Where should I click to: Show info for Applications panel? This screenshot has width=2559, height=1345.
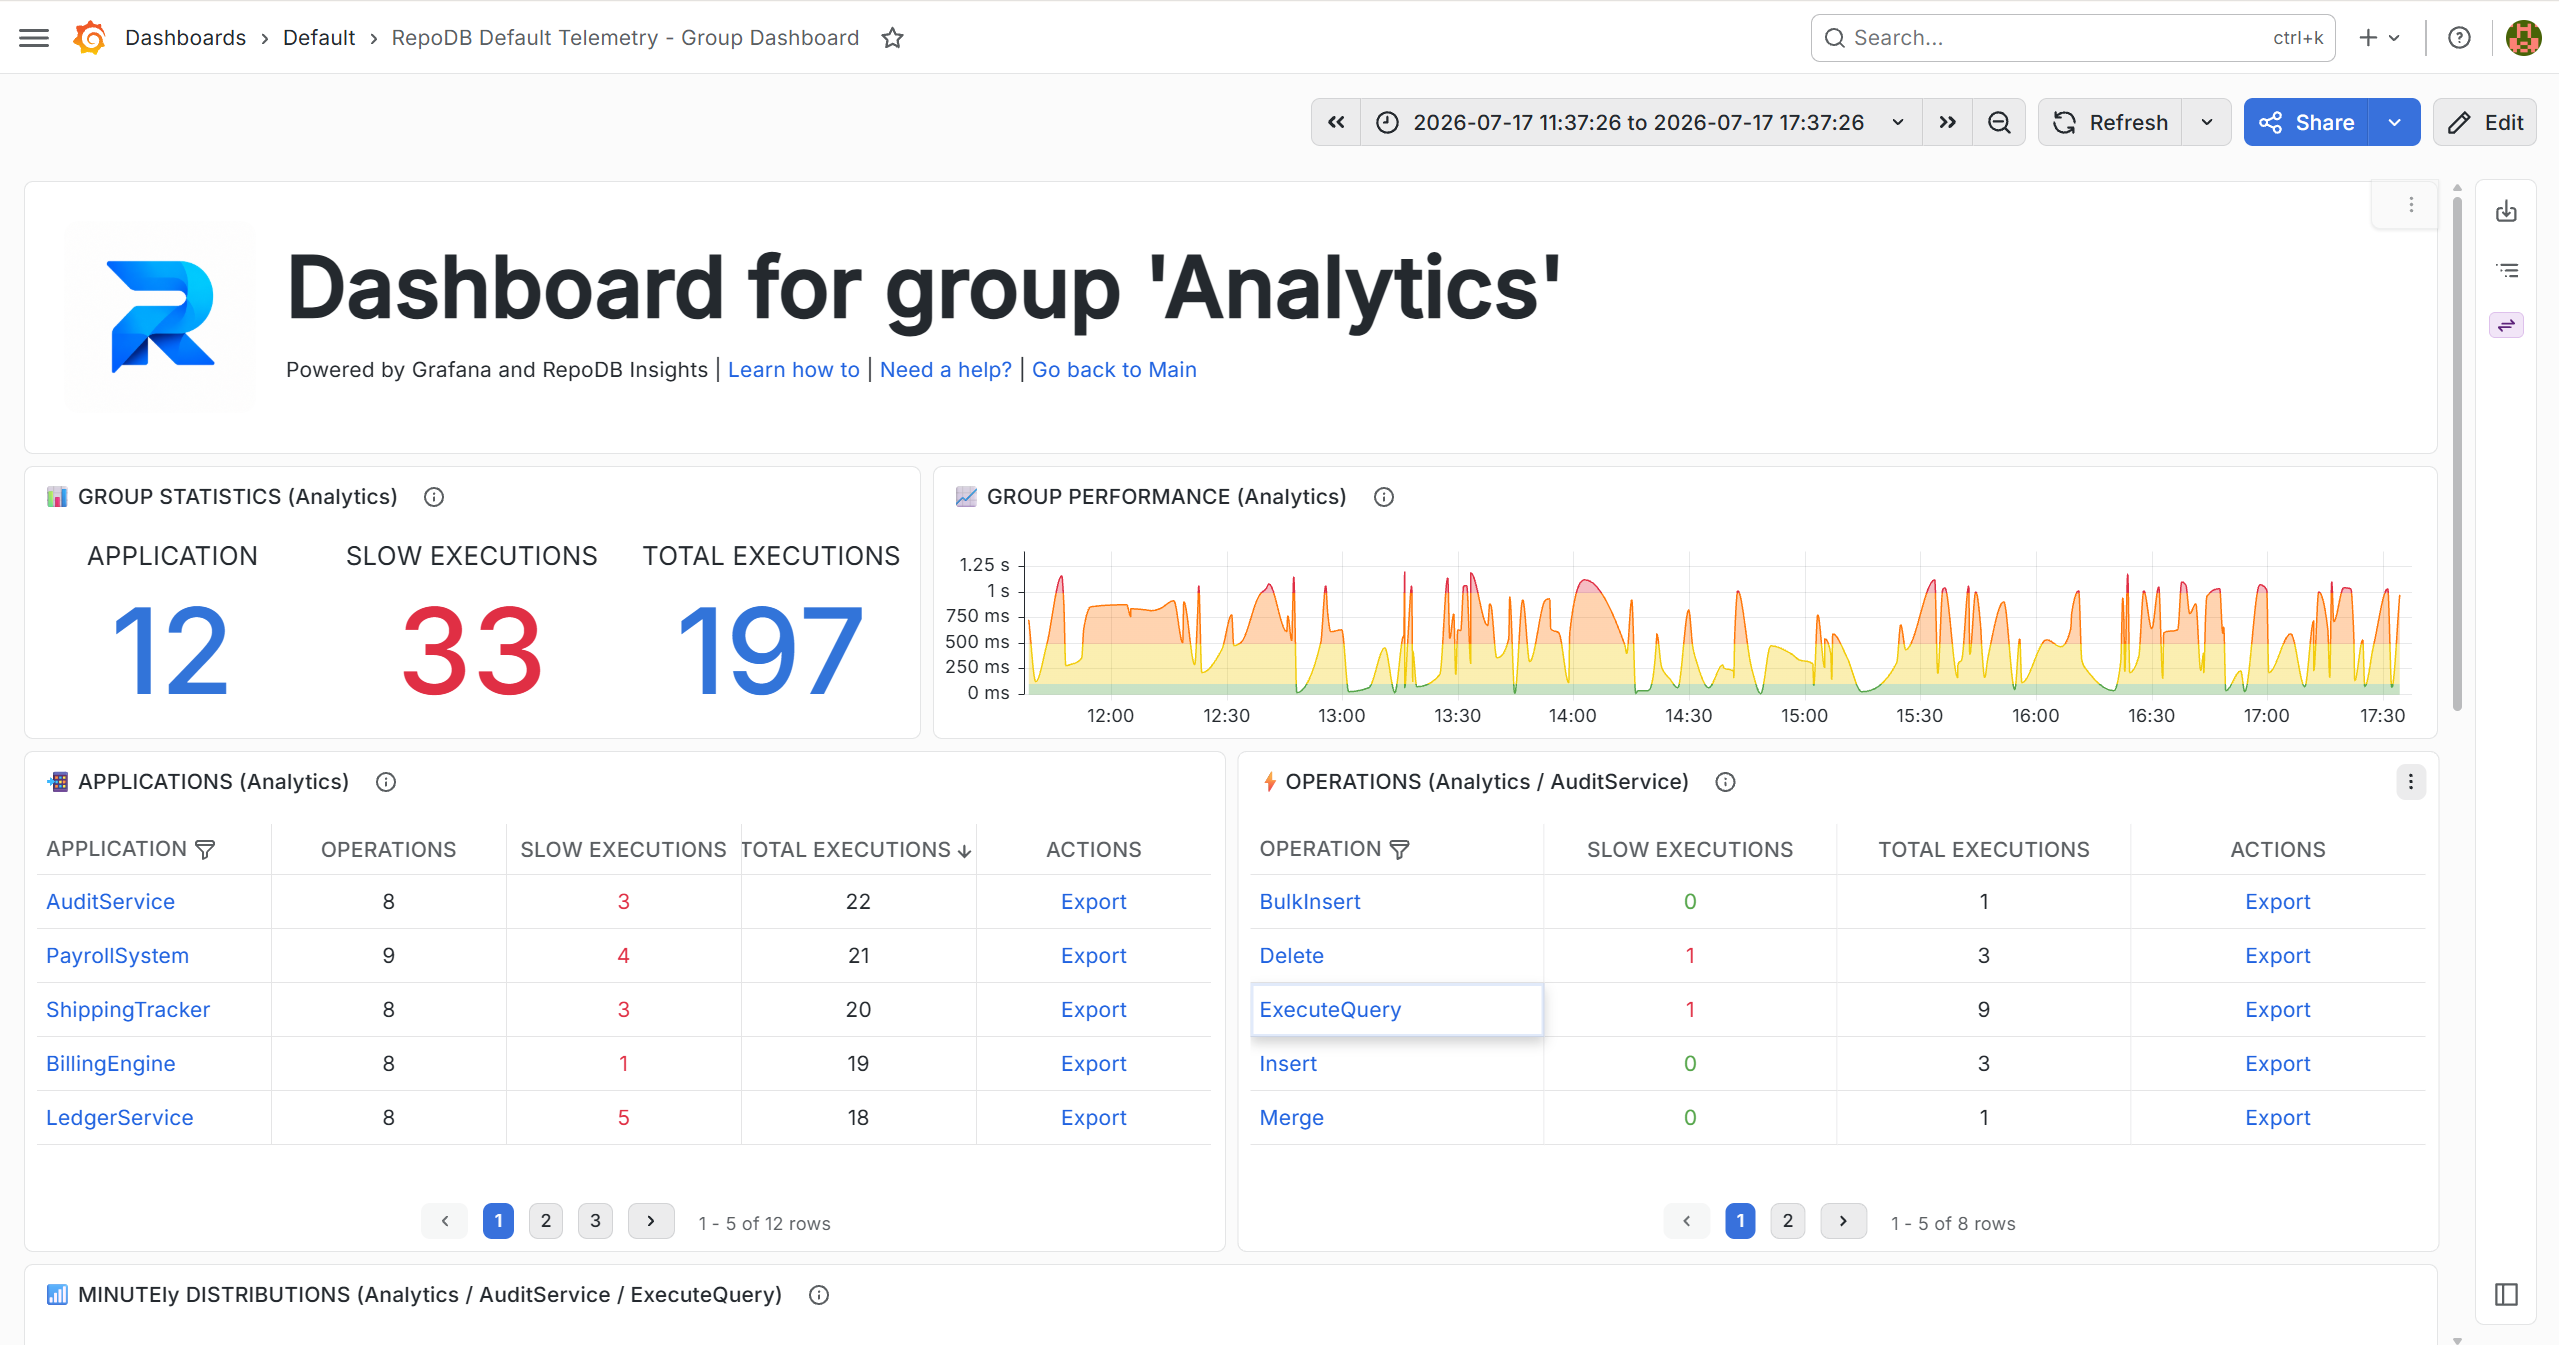pyautogui.click(x=386, y=782)
